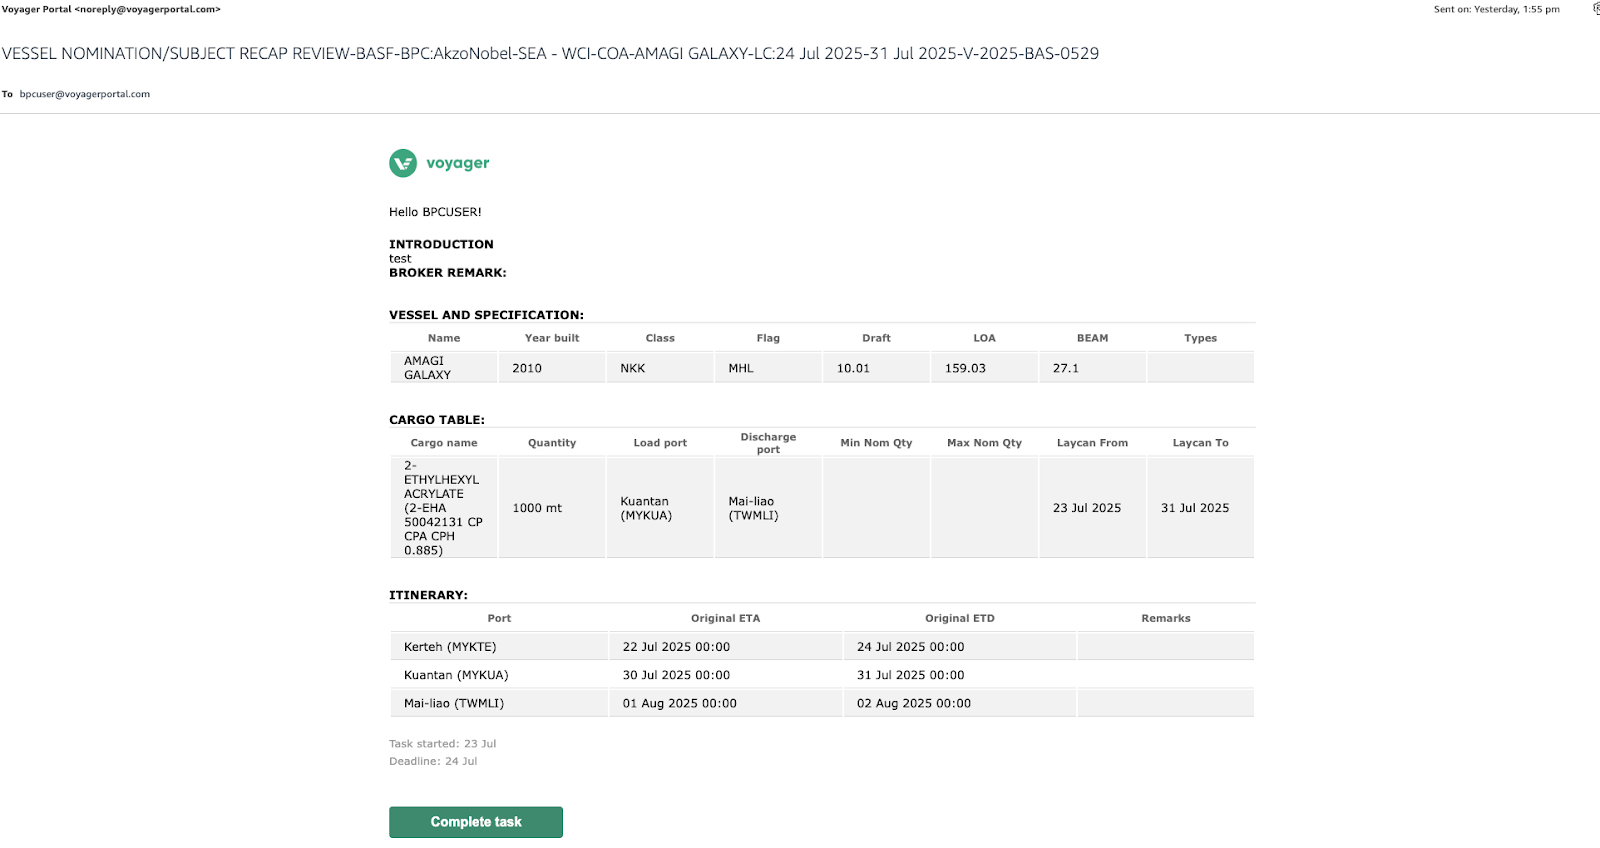Click the Complete task button
Screen dimensions: 1600x848
tap(476, 822)
